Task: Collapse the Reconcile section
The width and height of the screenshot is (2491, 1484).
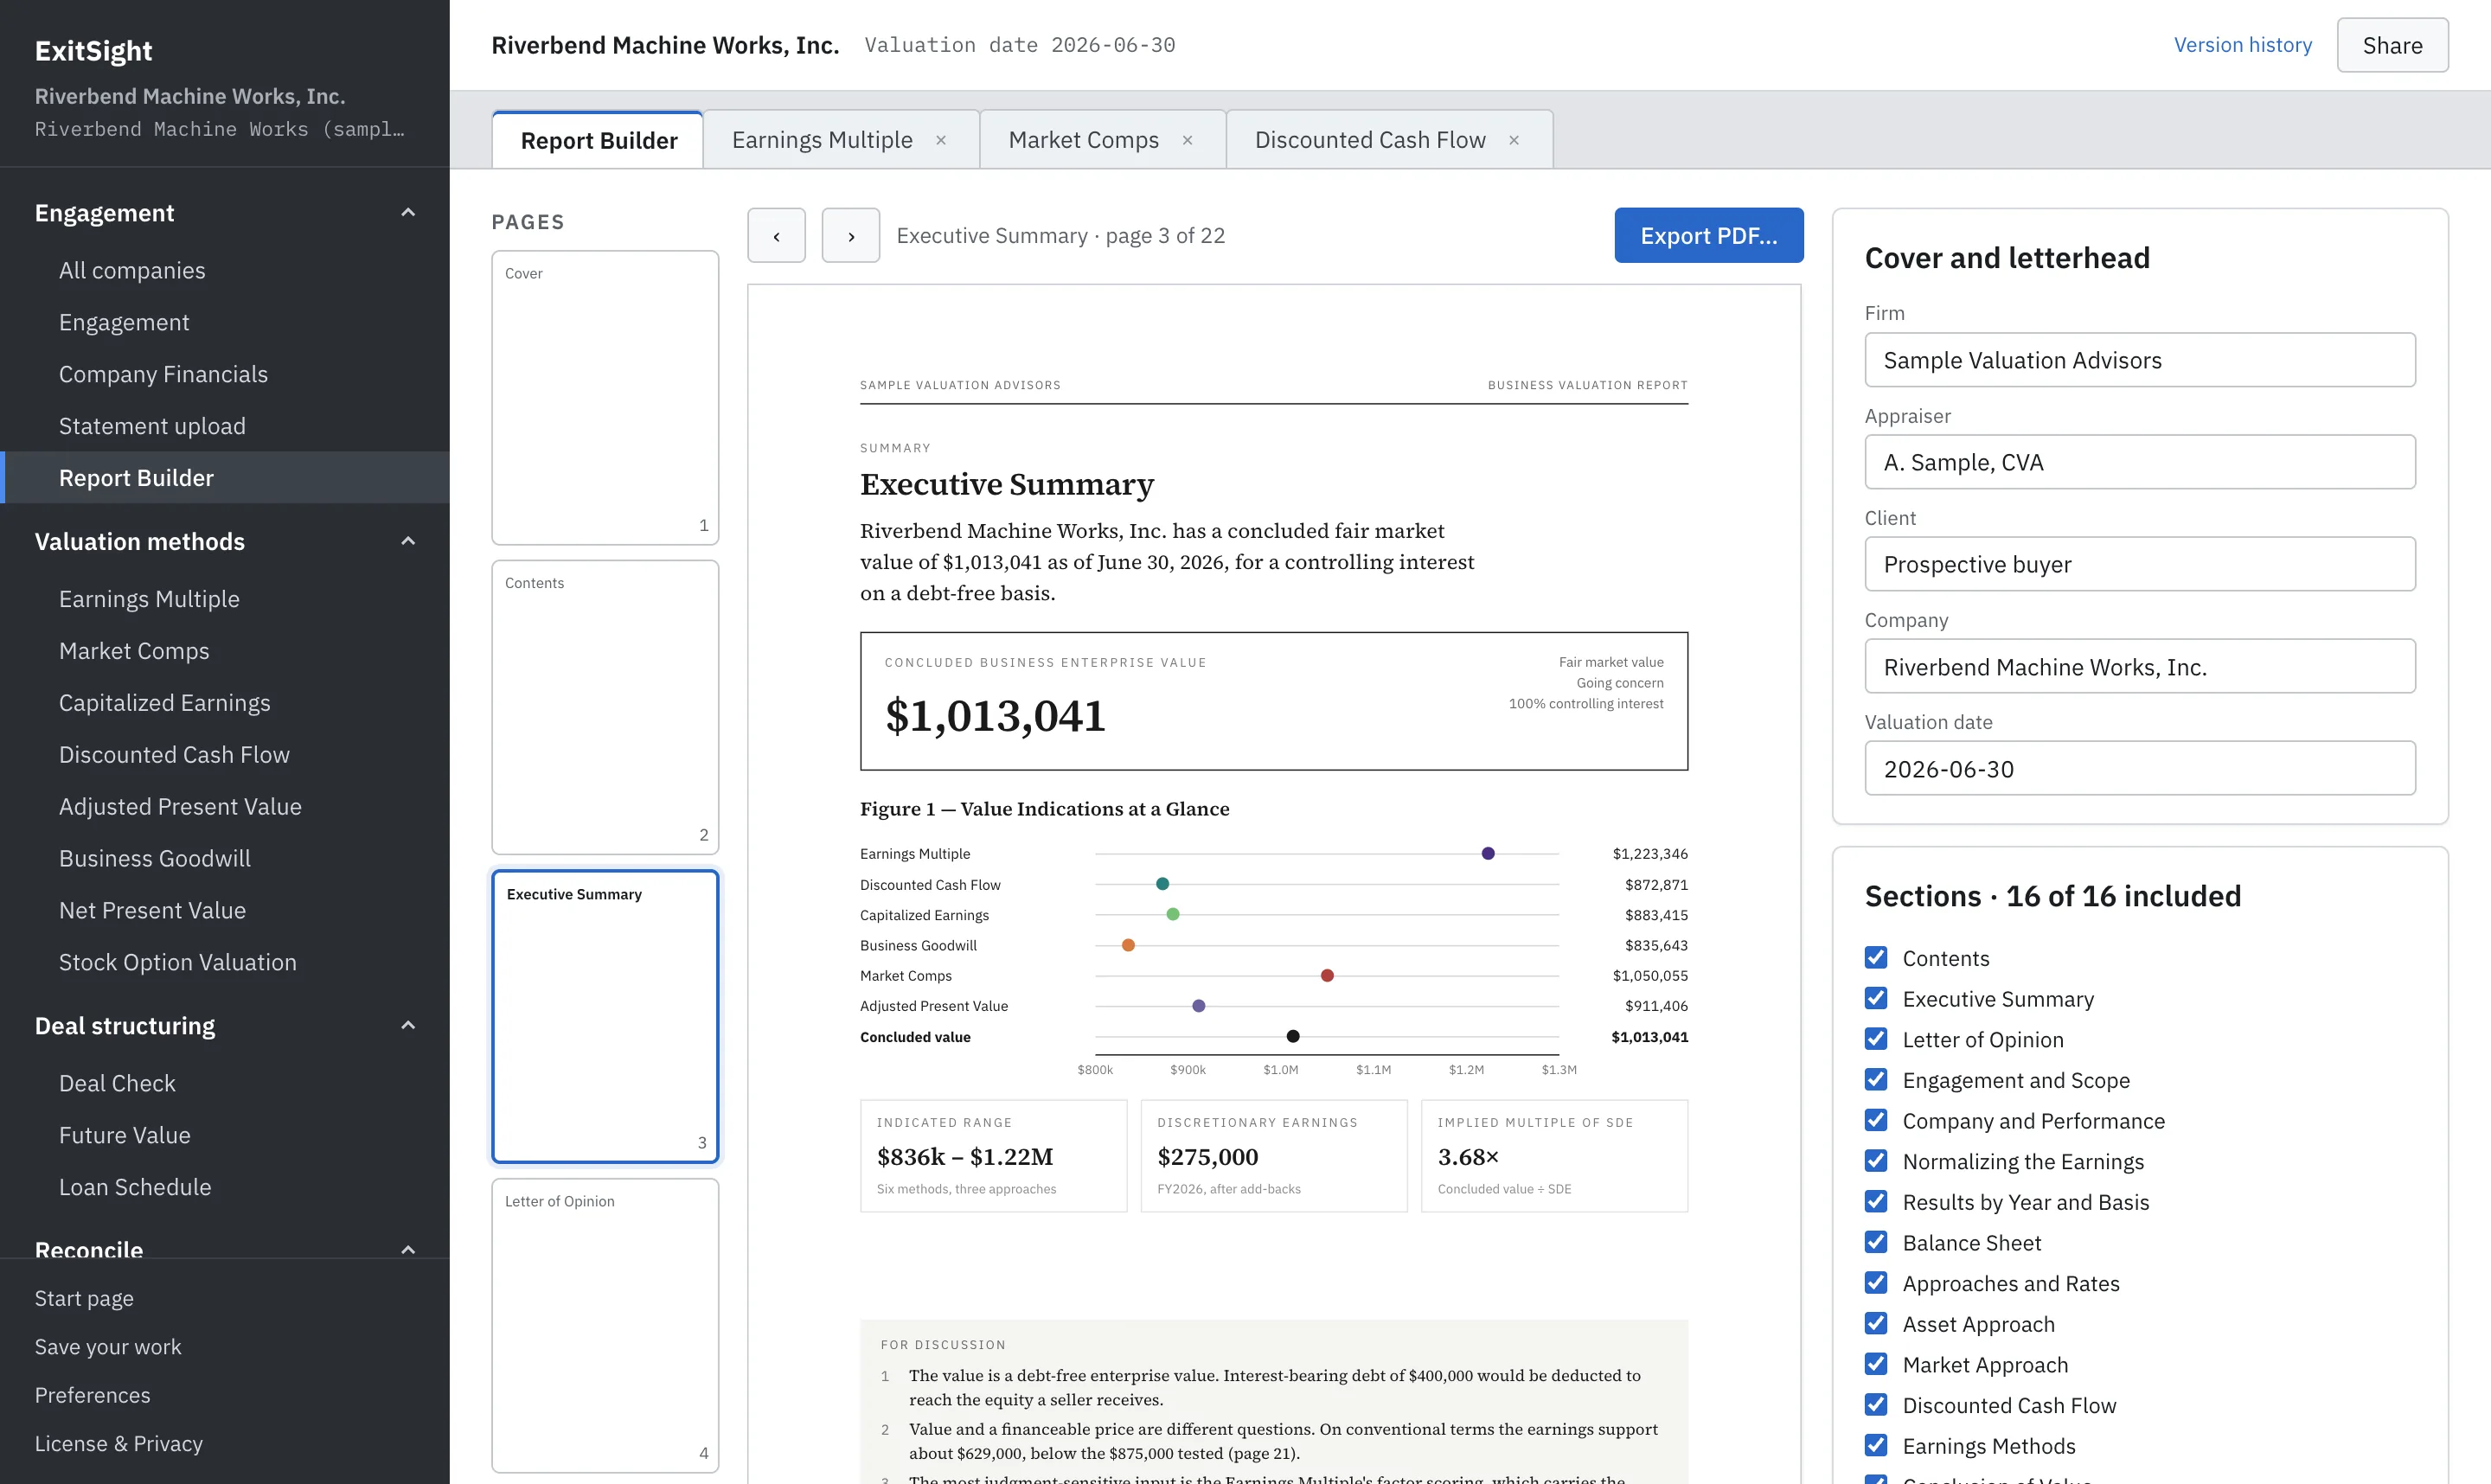Action: (408, 1250)
